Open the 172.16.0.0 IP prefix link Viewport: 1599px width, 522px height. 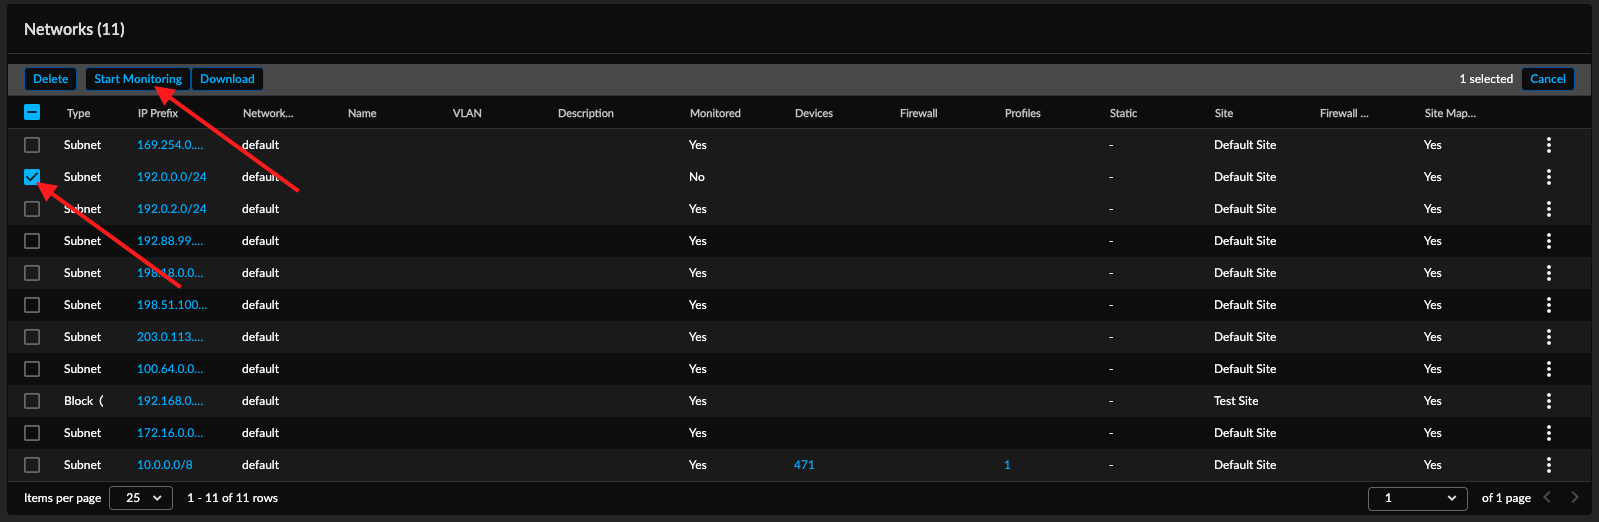[x=170, y=433]
